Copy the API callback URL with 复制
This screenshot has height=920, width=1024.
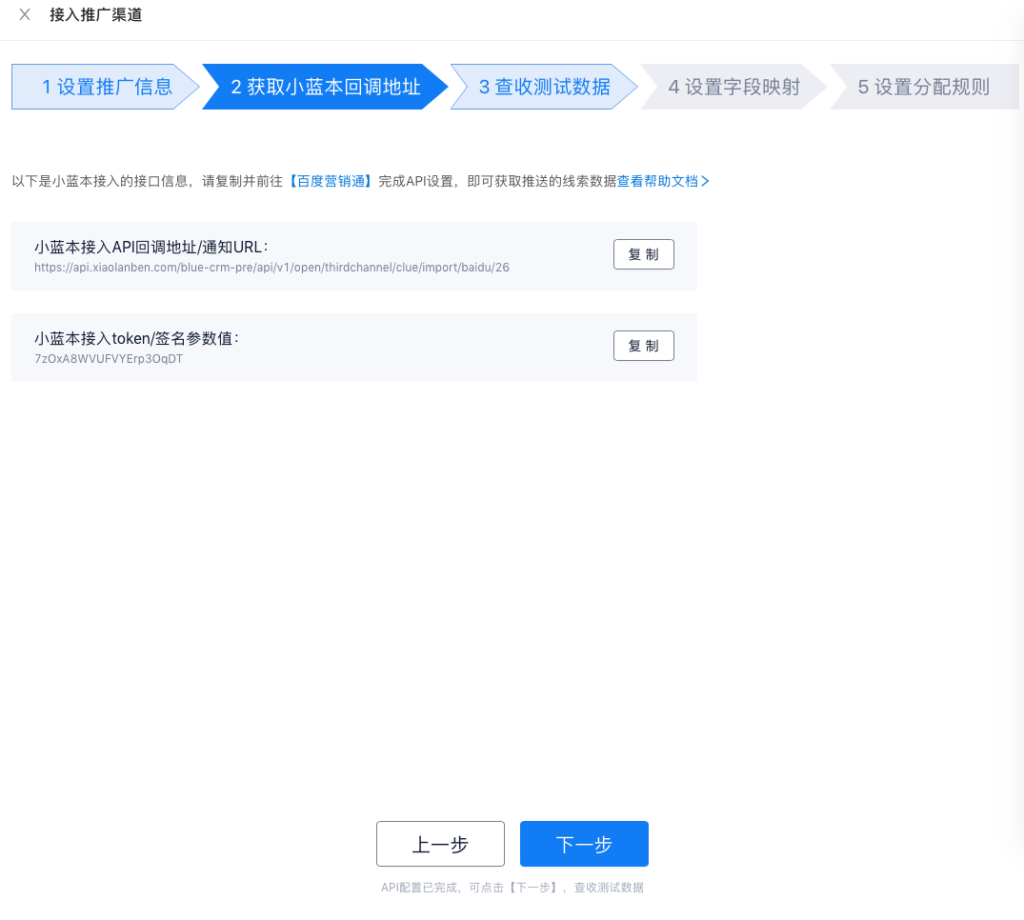tap(643, 255)
